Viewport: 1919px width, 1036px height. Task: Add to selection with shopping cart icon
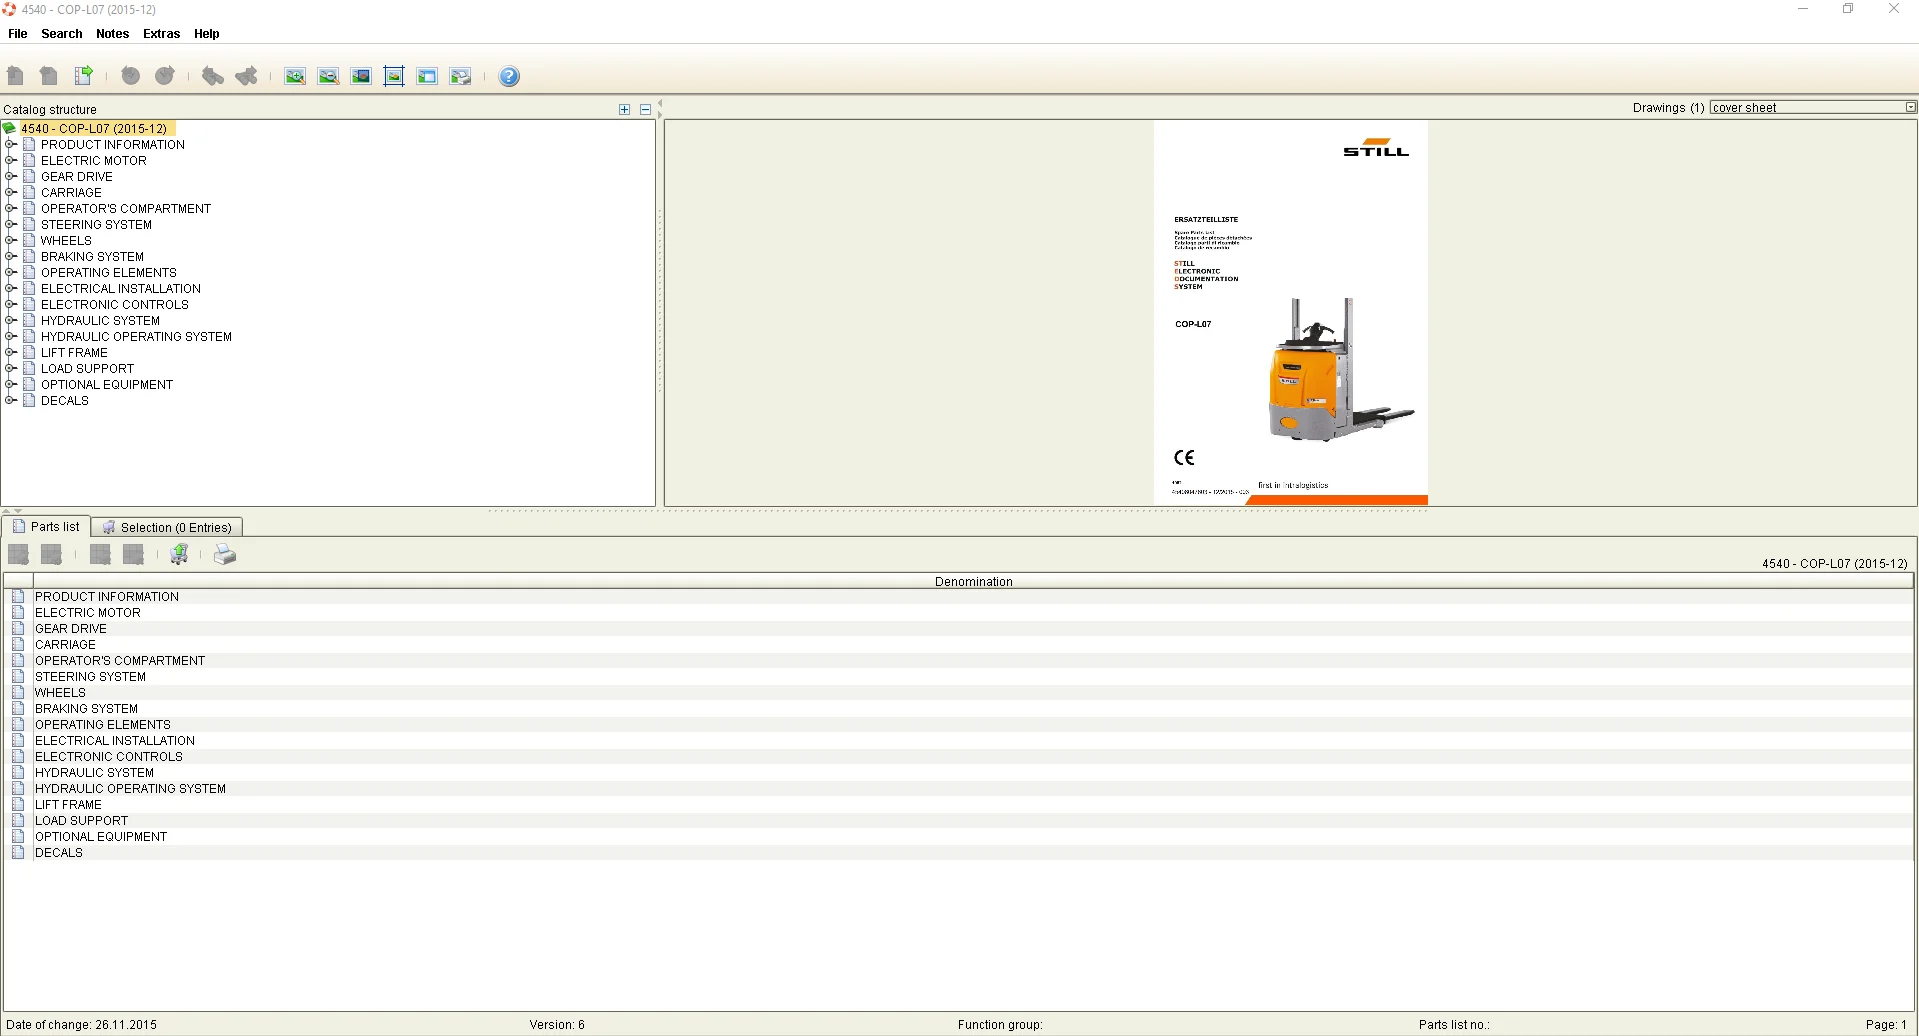(x=179, y=554)
